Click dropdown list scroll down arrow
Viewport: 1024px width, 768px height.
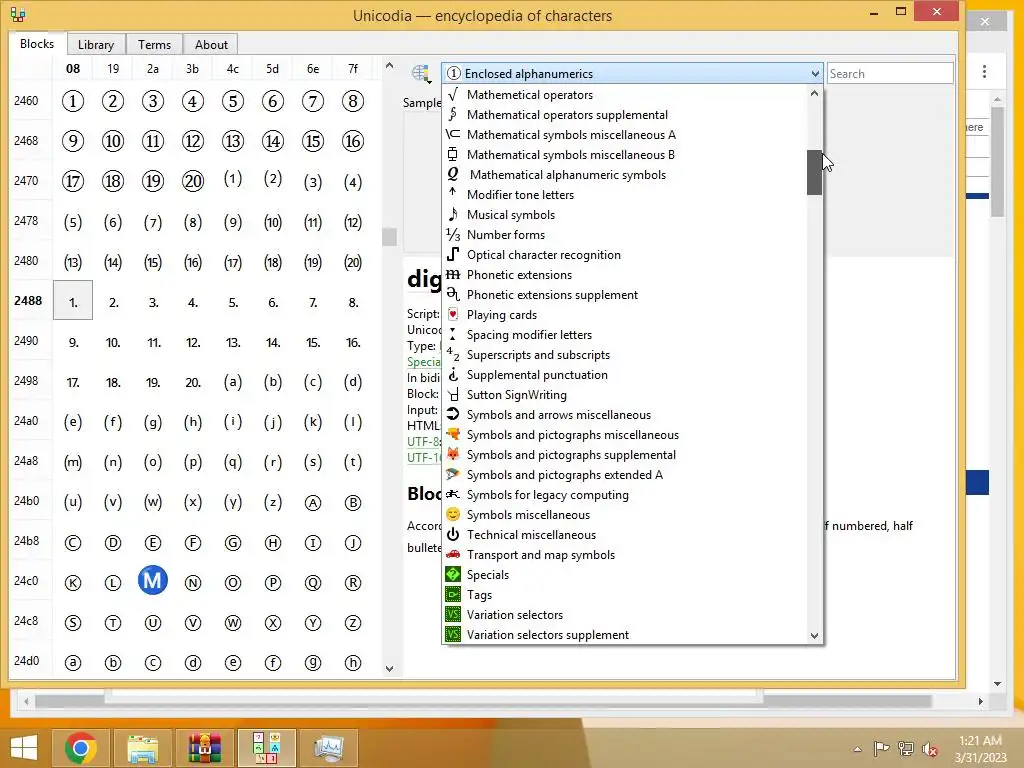[x=814, y=635]
